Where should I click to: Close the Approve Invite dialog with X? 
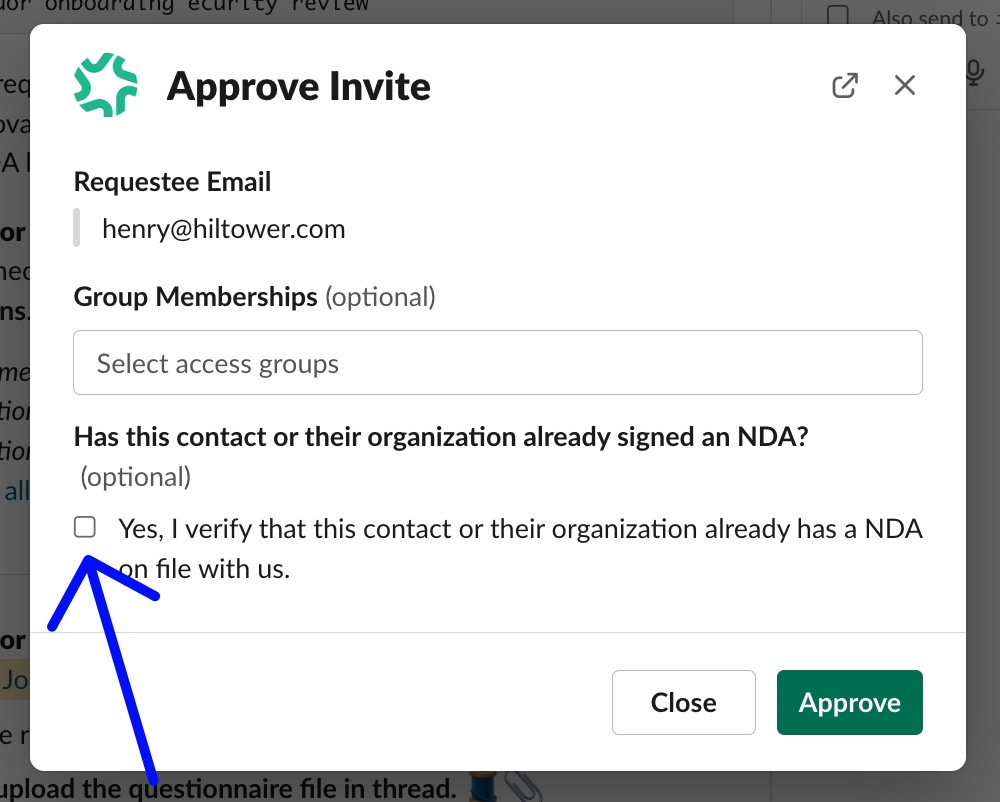[x=904, y=85]
